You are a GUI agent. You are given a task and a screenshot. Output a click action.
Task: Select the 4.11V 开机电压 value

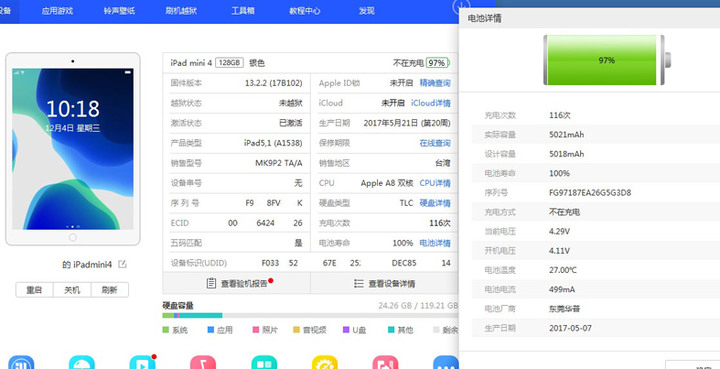click(x=559, y=251)
